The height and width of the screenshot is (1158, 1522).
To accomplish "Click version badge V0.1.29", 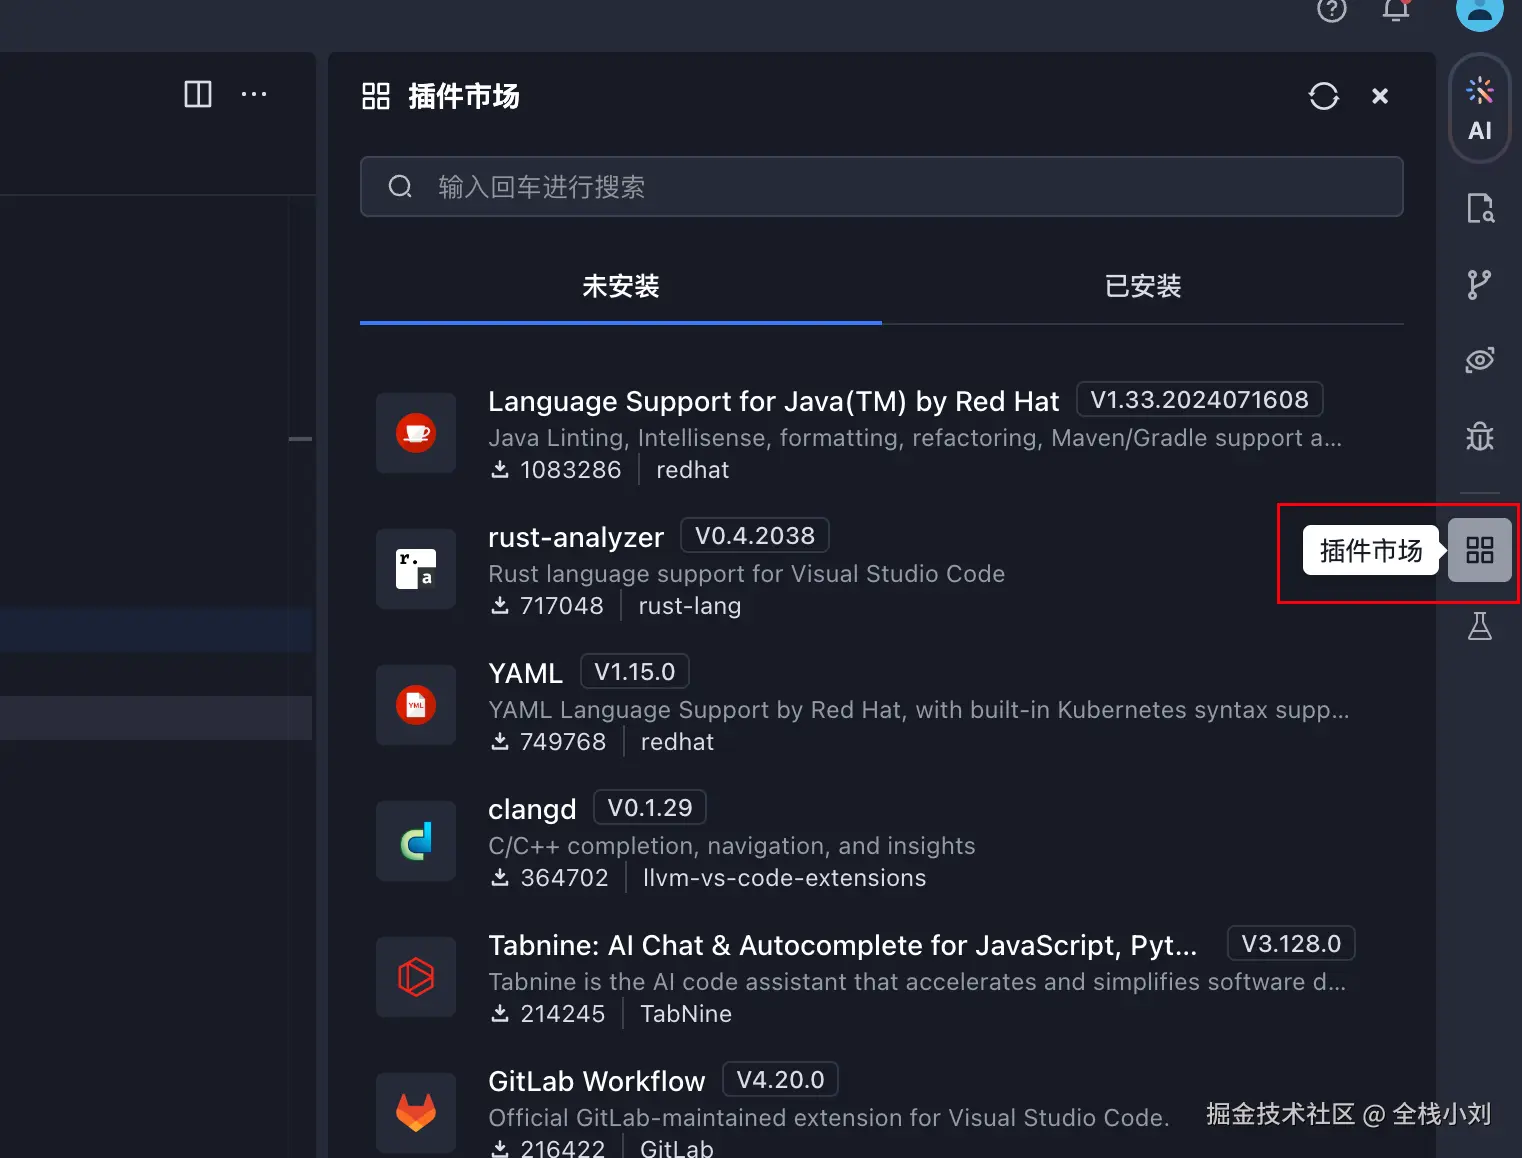I will [650, 808].
